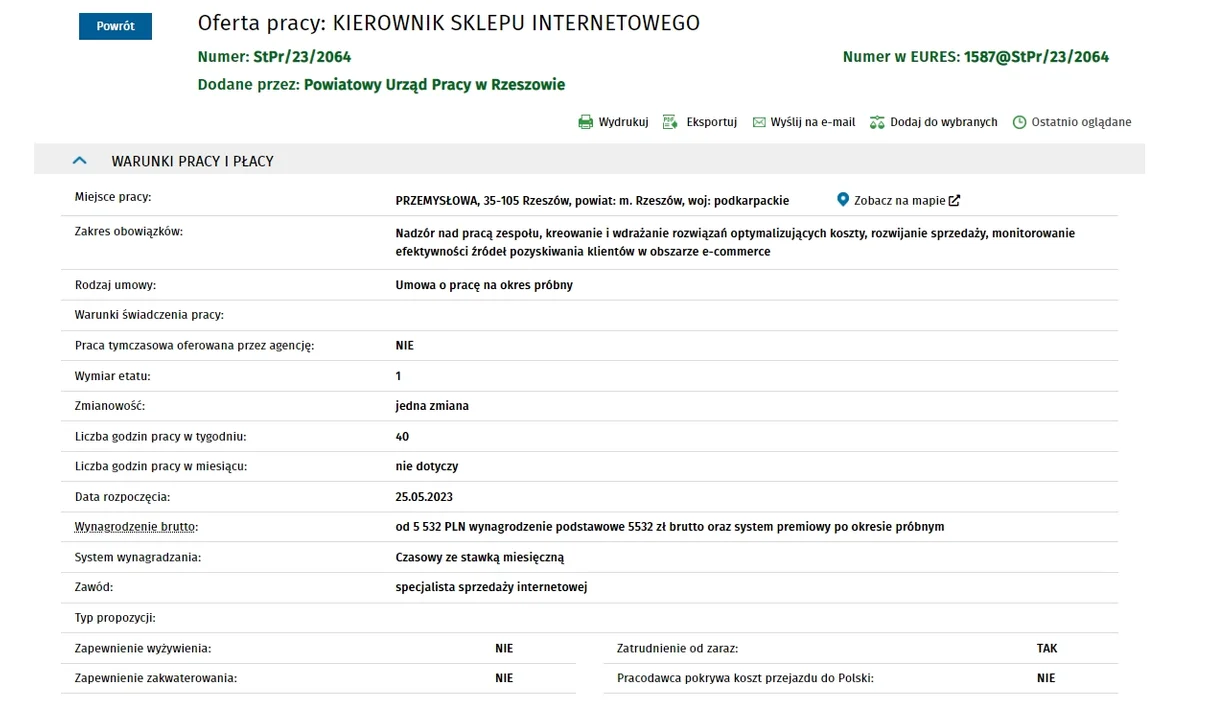Screen dimensions: 1212x720
Task: Click the envelope icon for e-mail
Action: click(x=759, y=122)
